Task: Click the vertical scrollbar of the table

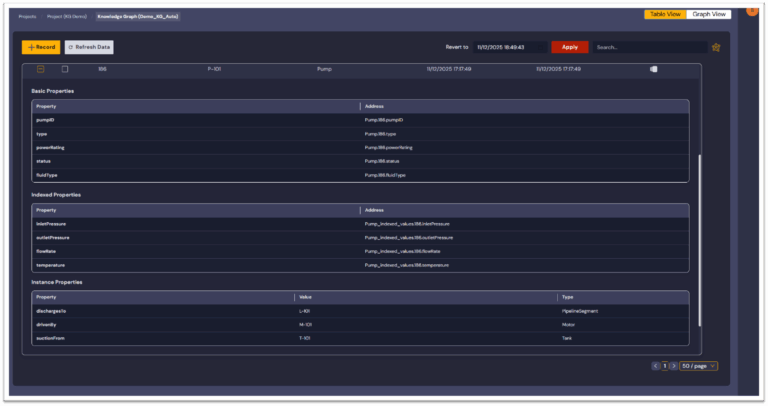Action: pos(700,240)
